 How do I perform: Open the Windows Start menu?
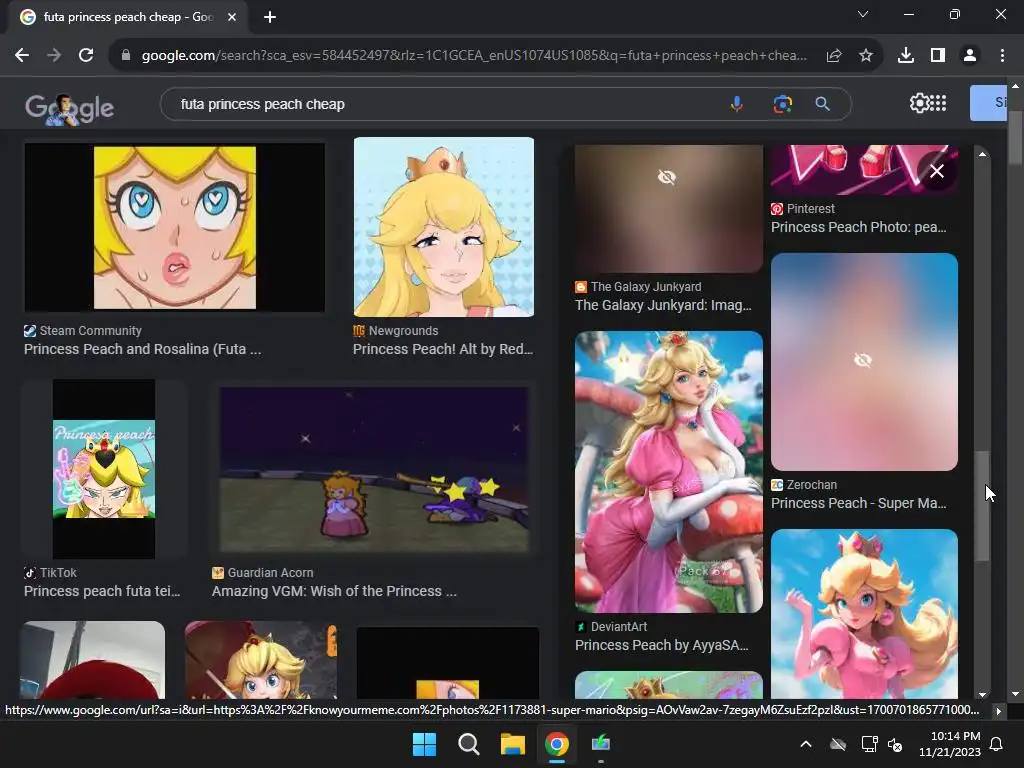pos(424,744)
